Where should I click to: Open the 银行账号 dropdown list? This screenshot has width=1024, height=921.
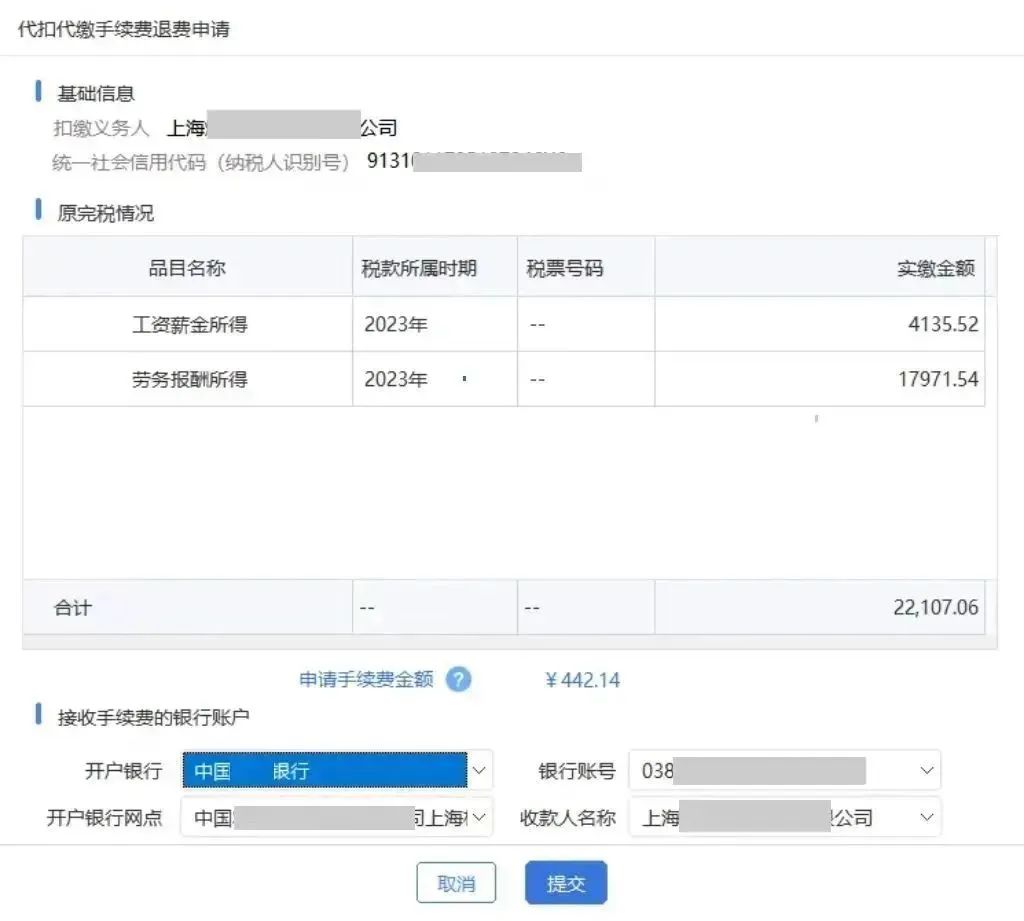tap(926, 771)
